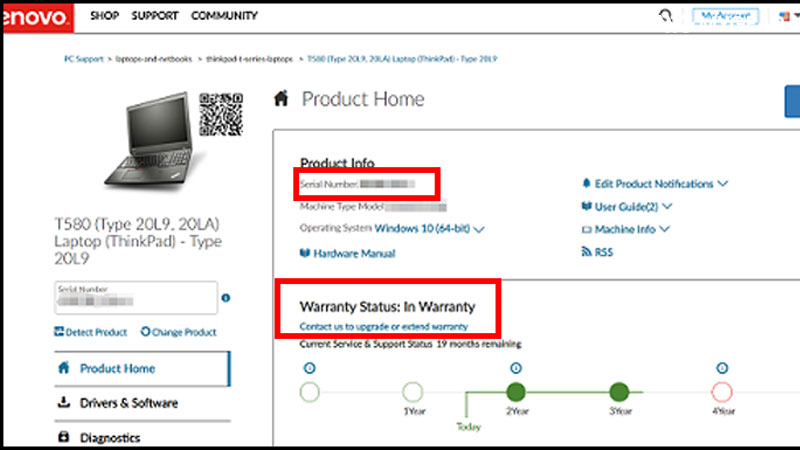This screenshot has width=800, height=450.
Task: Click the '19 months remaining' status text
Action: click(x=479, y=344)
